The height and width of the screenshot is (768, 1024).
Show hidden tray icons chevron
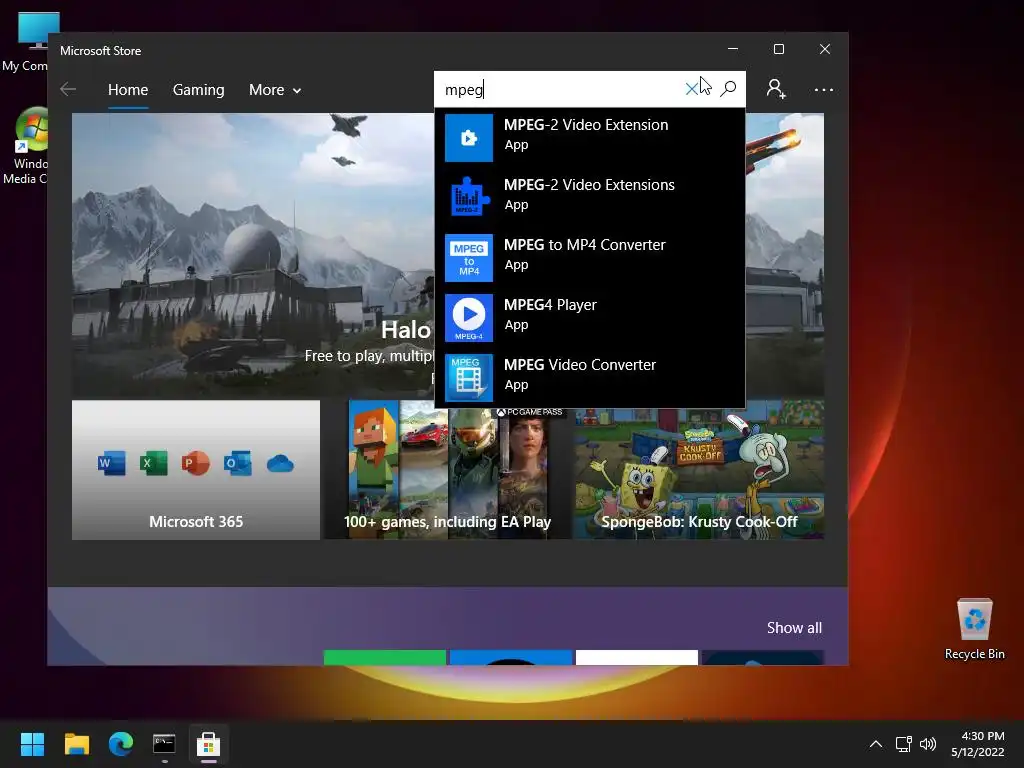[876, 744]
